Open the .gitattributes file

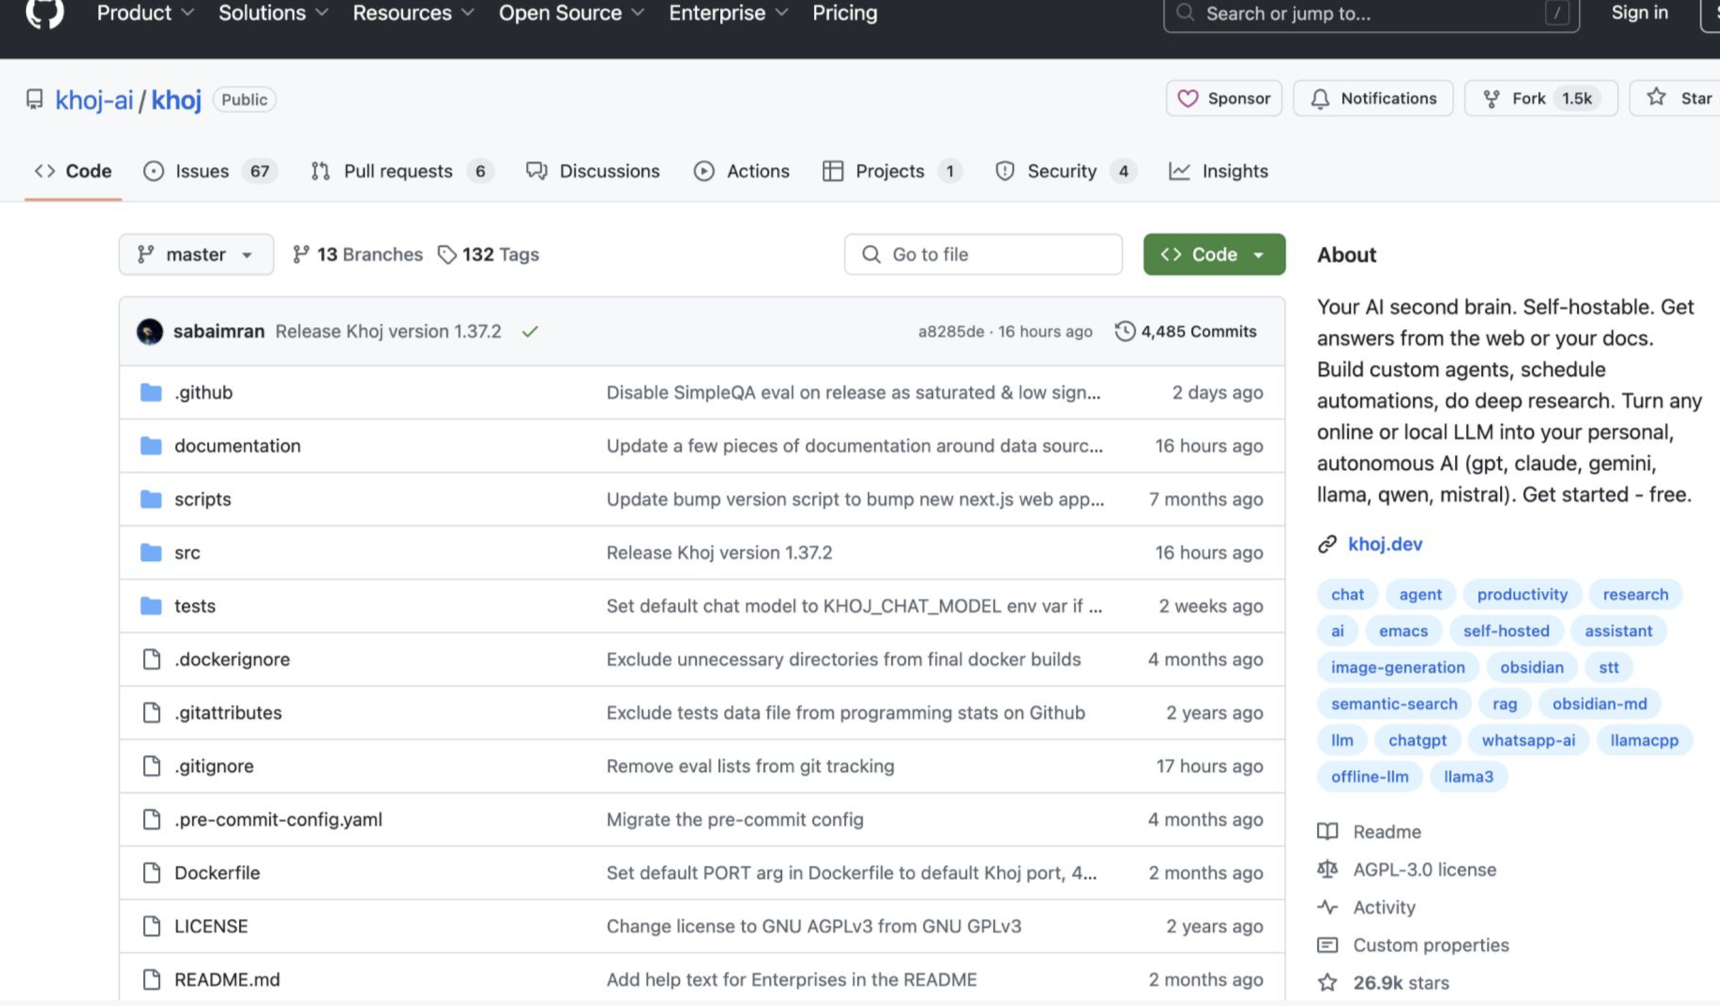228,712
